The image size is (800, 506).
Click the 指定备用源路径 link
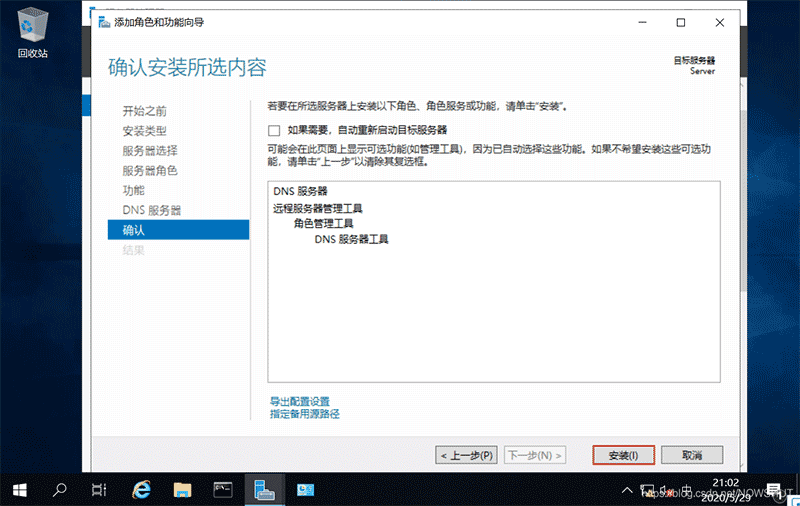(305, 414)
